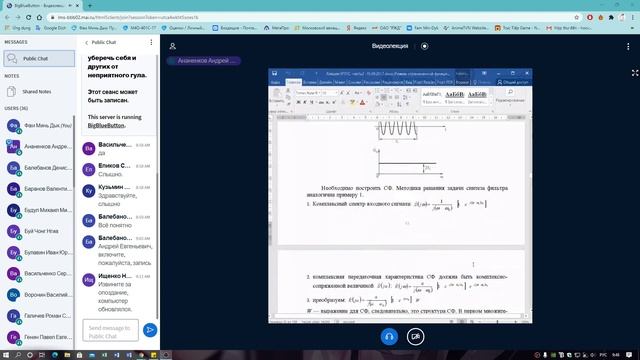Open the Google Doc bookmark
This screenshot has height=360, width=640.
(51, 28)
